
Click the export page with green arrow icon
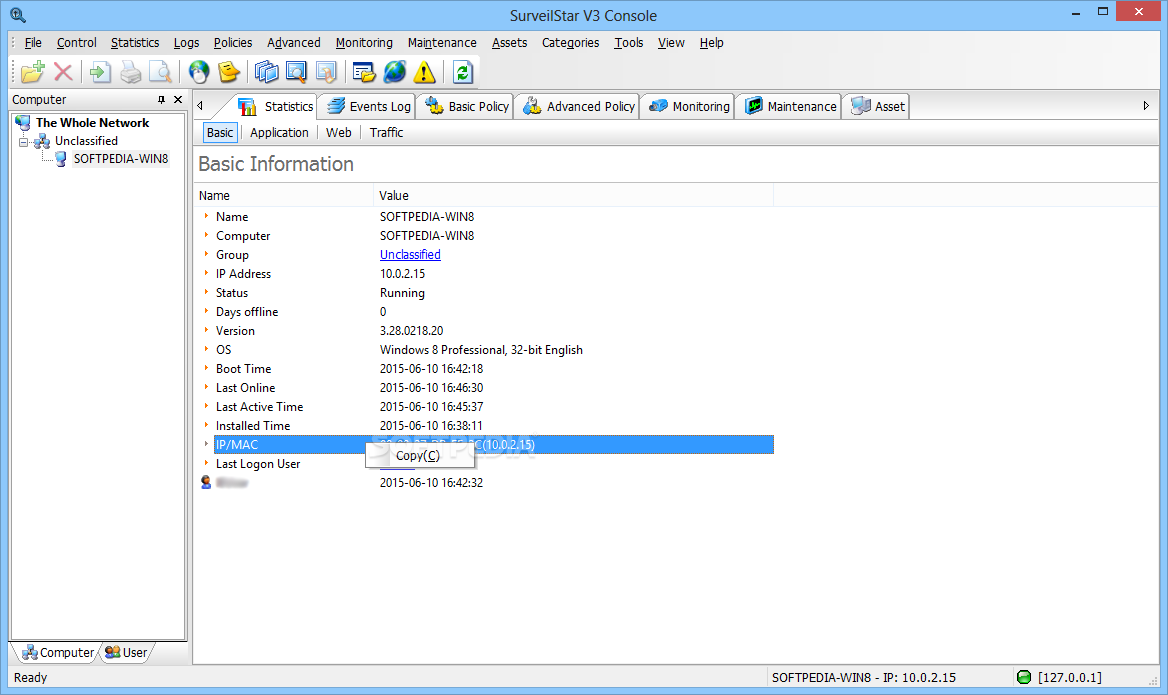(100, 72)
